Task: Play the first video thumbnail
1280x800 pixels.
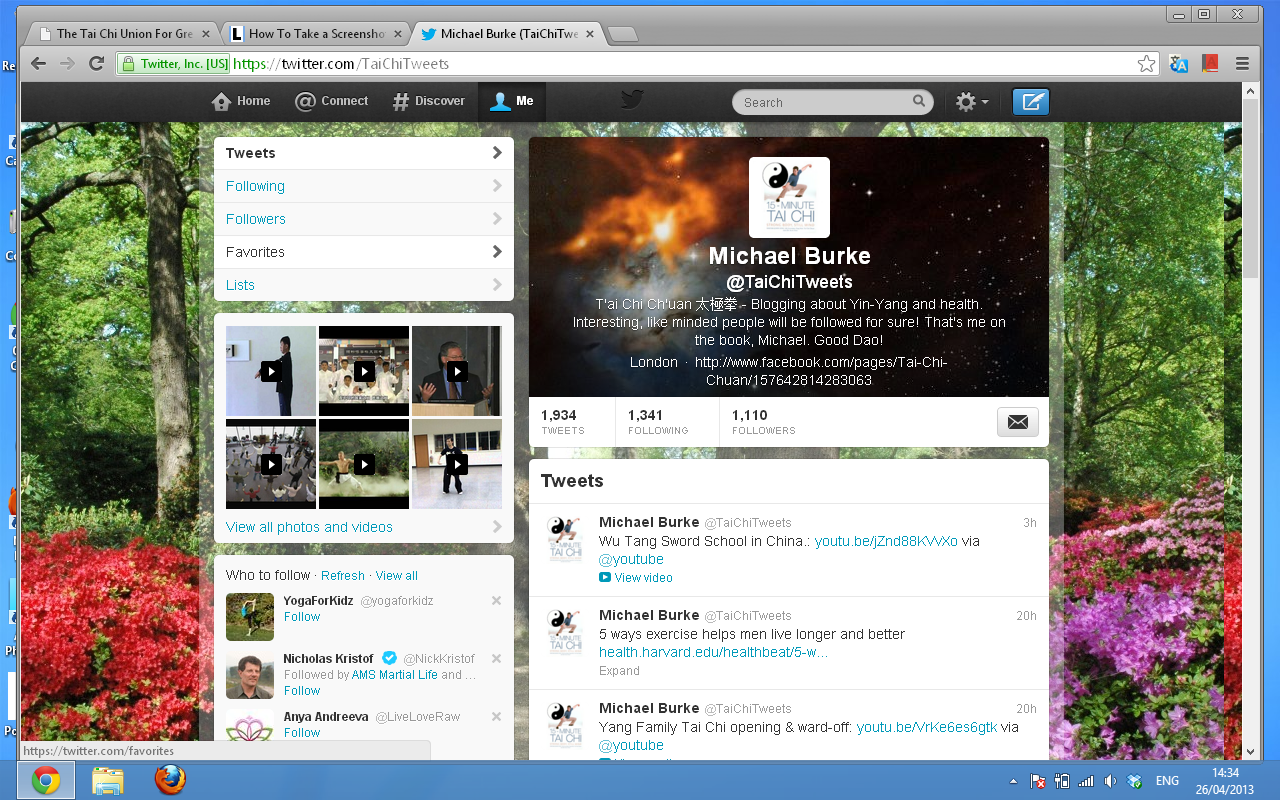Action: coord(271,371)
